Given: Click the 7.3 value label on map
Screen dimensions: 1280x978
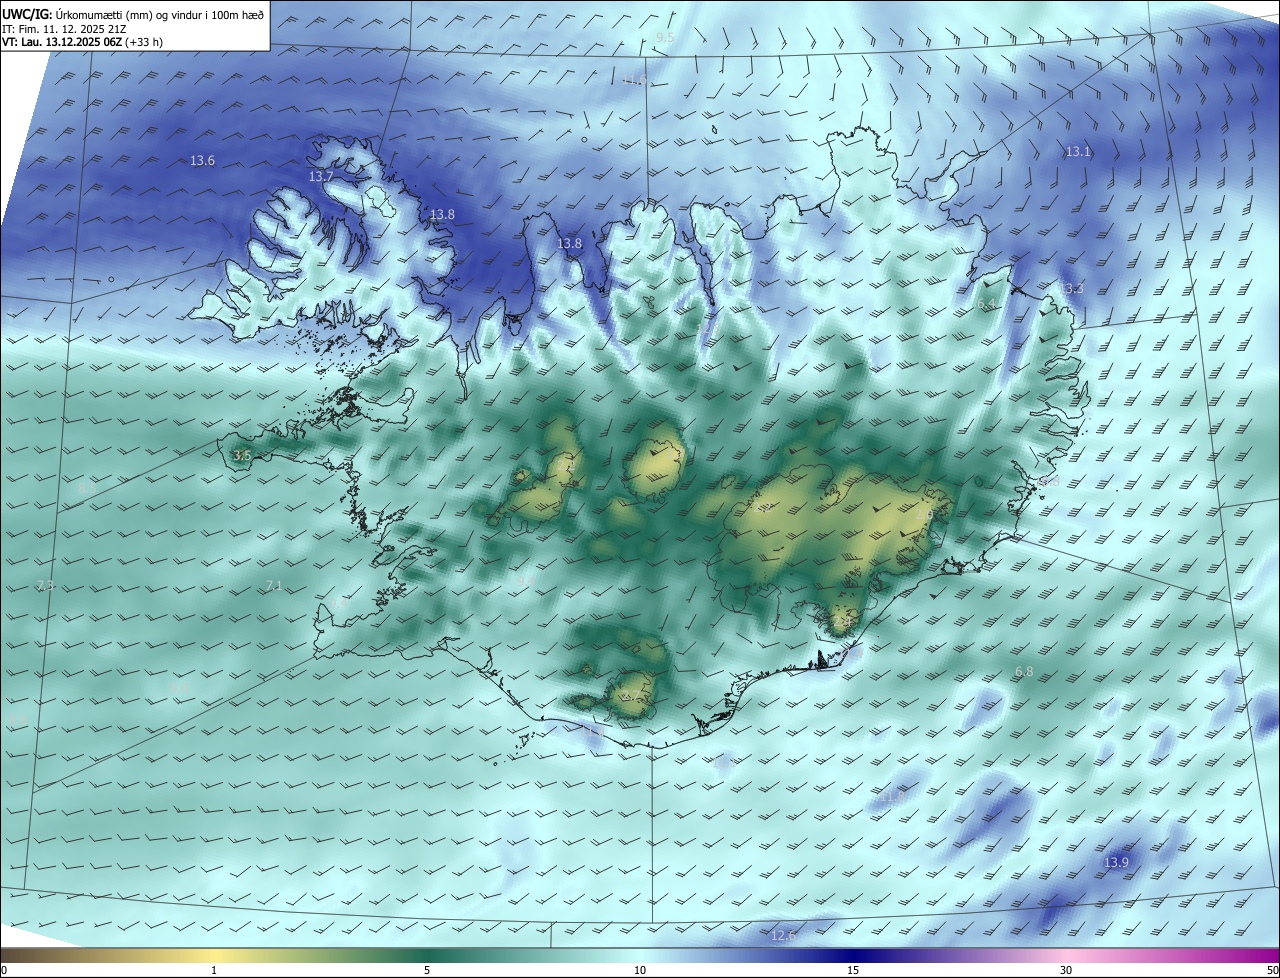Looking at the screenshot, I should (x=45, y=586).
